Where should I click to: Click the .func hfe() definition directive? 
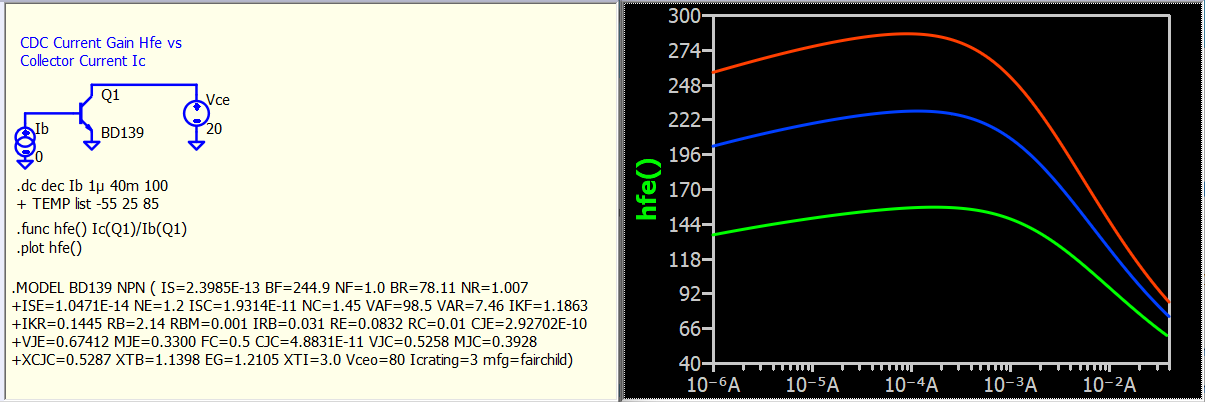coord(102,229)
